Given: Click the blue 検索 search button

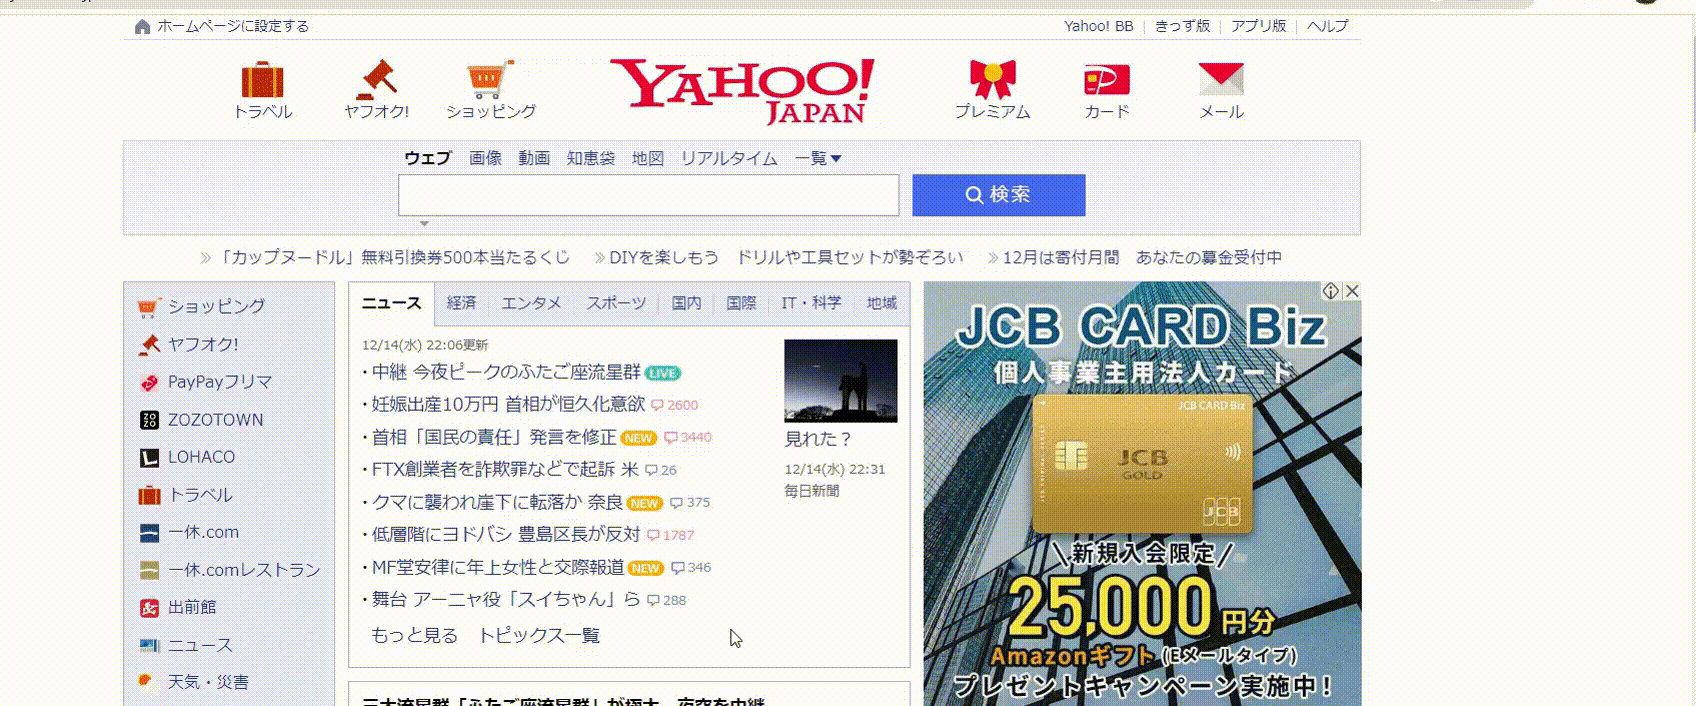Looking at the screenshot, I should pos(998,195).
